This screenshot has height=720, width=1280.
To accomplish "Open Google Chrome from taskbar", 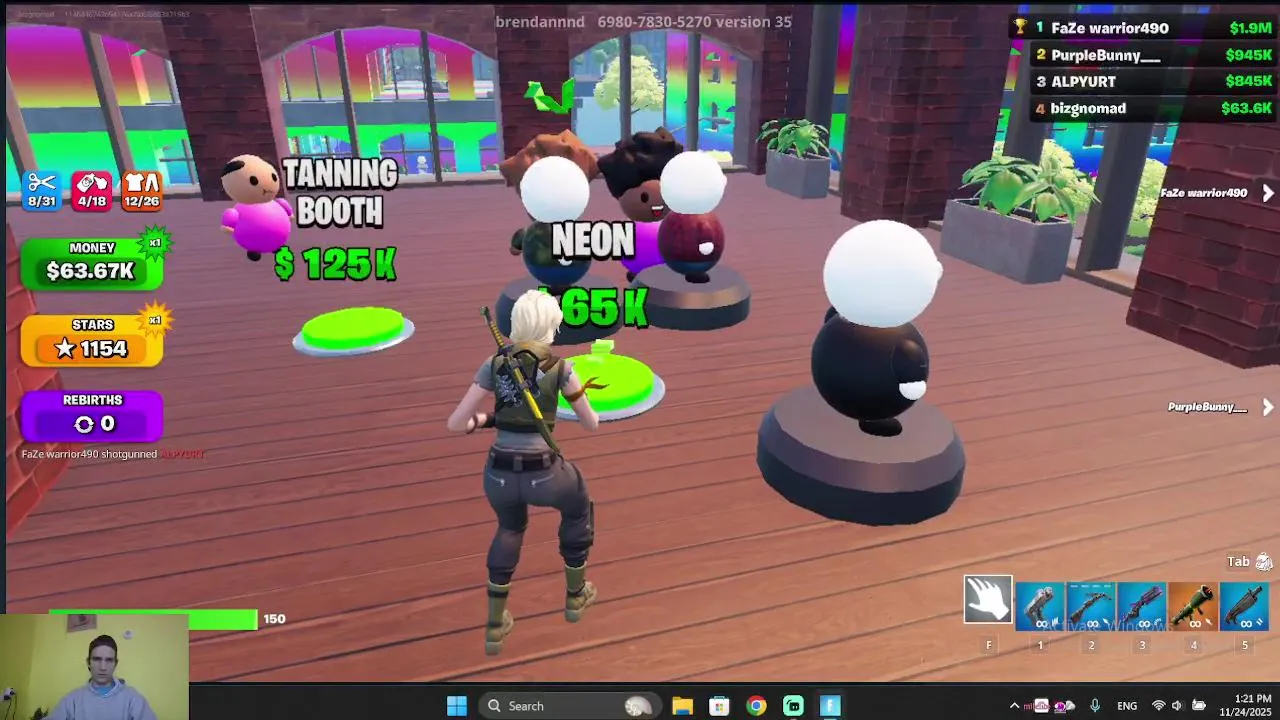I will coord(756,706).
